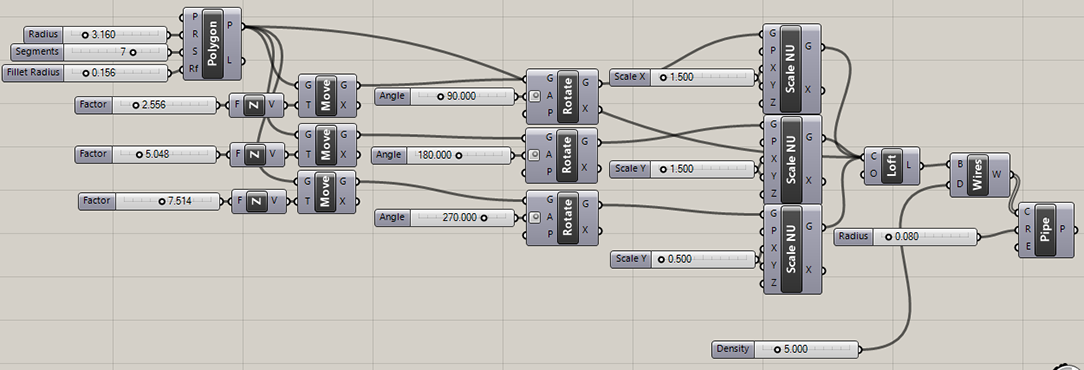Select the Polygon component
This screenshot has width=1084, height=370.
click(212, 43)
